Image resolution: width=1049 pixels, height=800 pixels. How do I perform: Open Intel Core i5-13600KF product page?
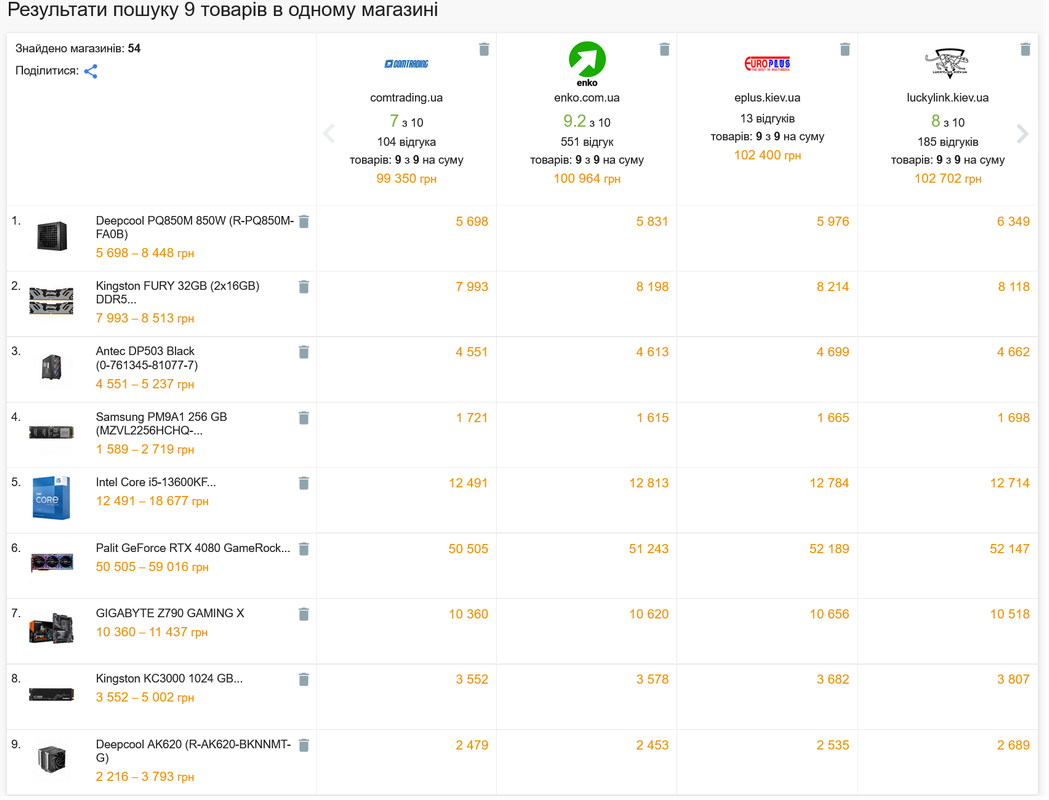(157, 484)
